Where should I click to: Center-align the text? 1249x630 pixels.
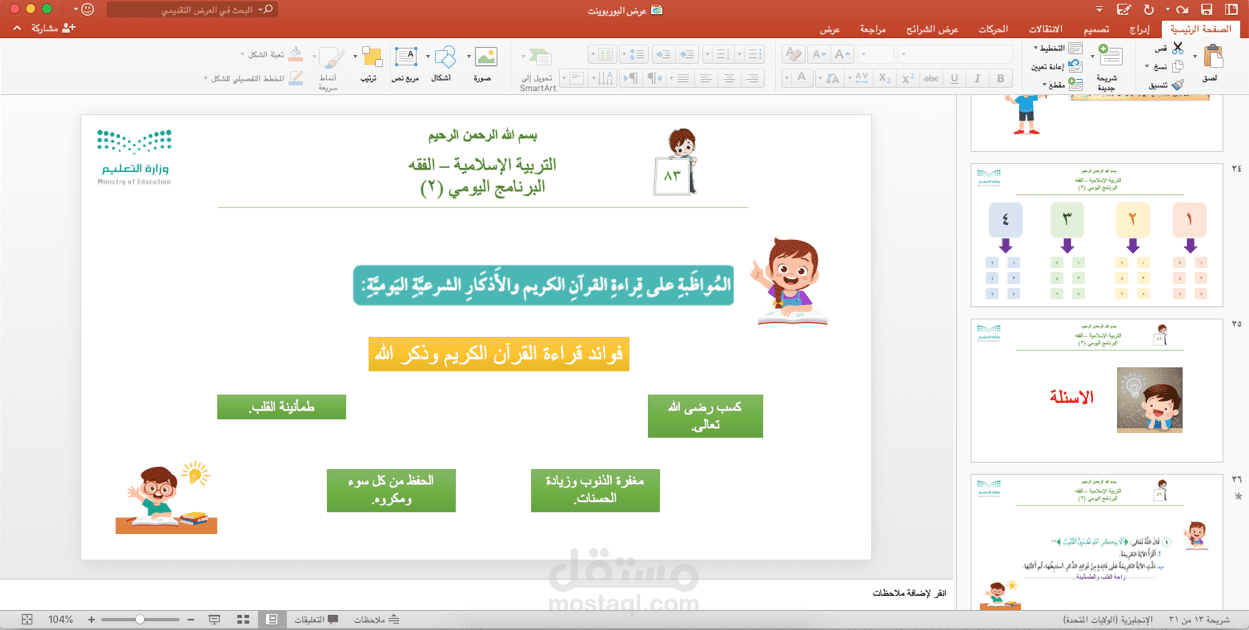[x=730, y=78]
